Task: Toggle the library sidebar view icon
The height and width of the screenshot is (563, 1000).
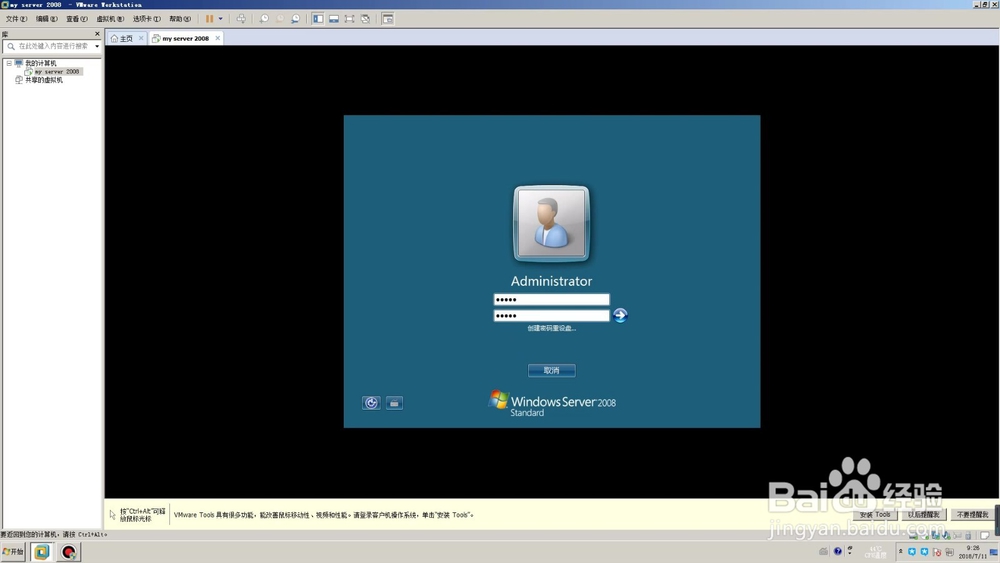Action: [x=318, y=18]
